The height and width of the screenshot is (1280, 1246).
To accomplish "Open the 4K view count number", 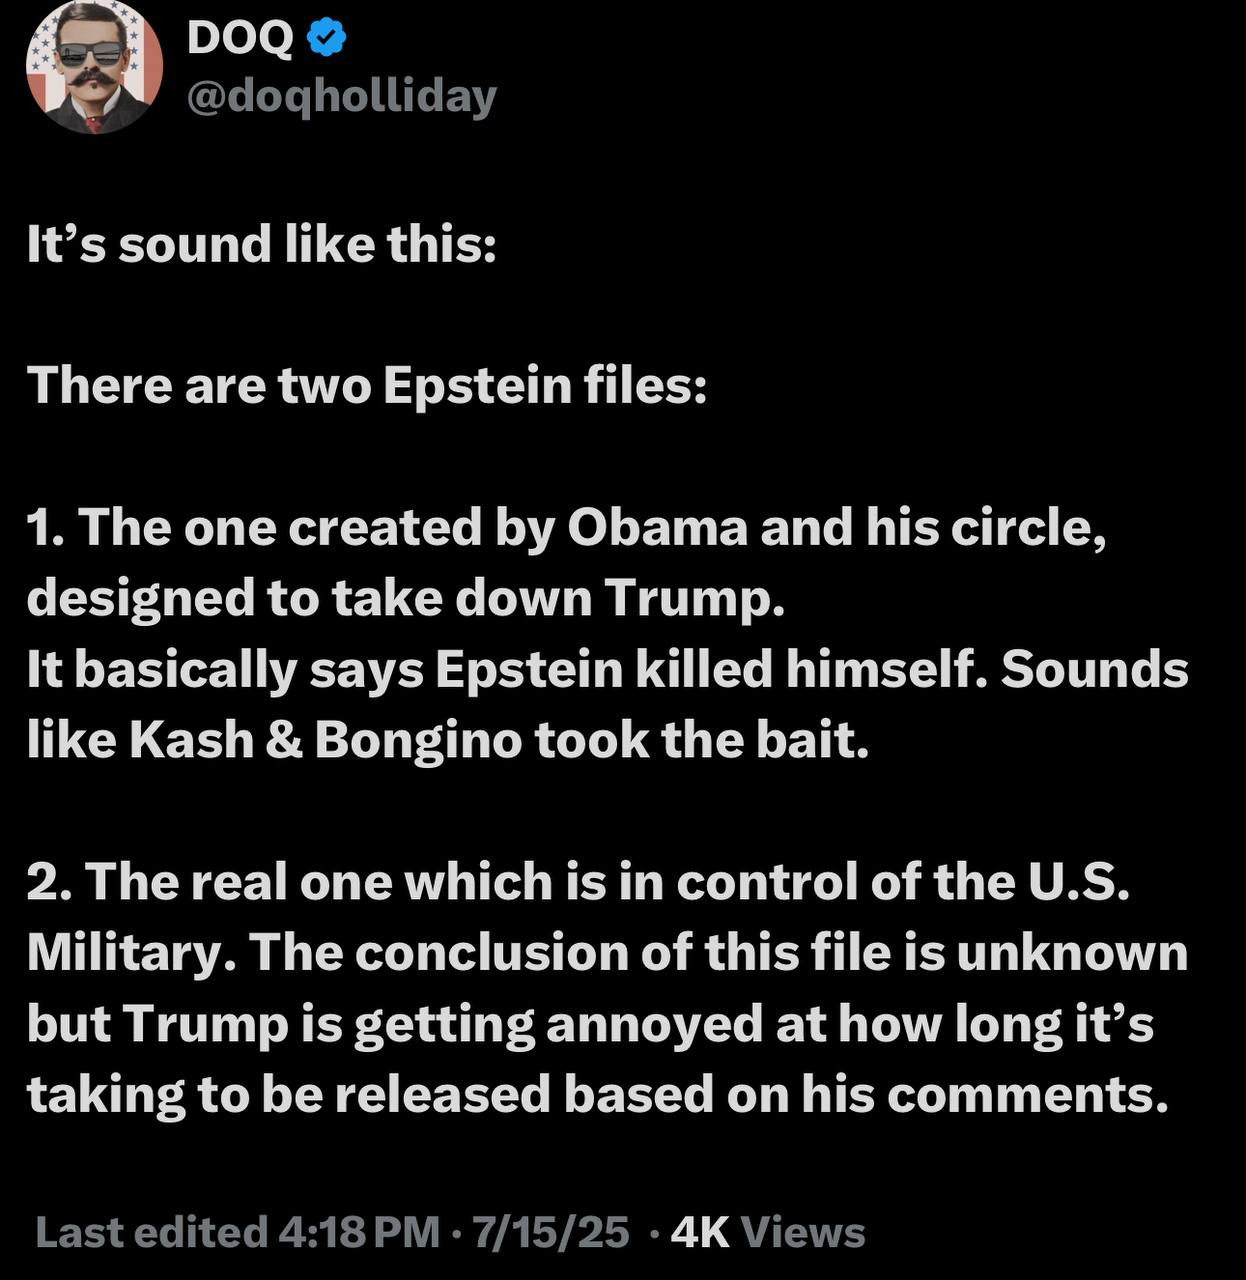I will coord(699,1232).
